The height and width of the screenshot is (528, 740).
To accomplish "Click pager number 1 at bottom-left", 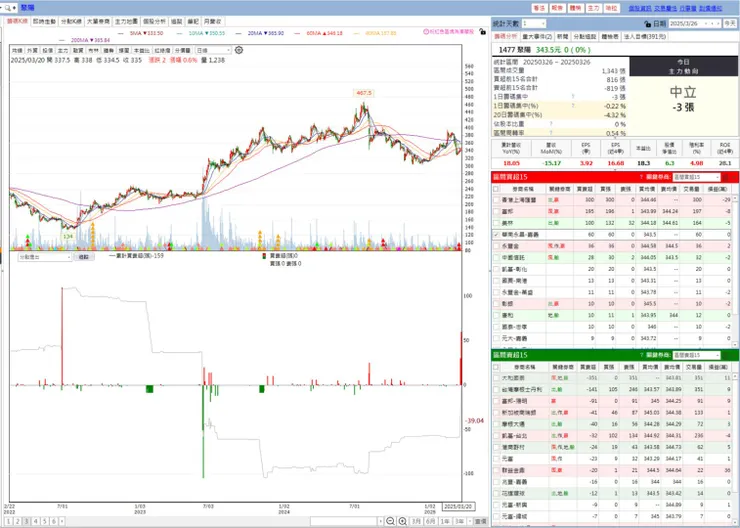I will pos(8,521).
